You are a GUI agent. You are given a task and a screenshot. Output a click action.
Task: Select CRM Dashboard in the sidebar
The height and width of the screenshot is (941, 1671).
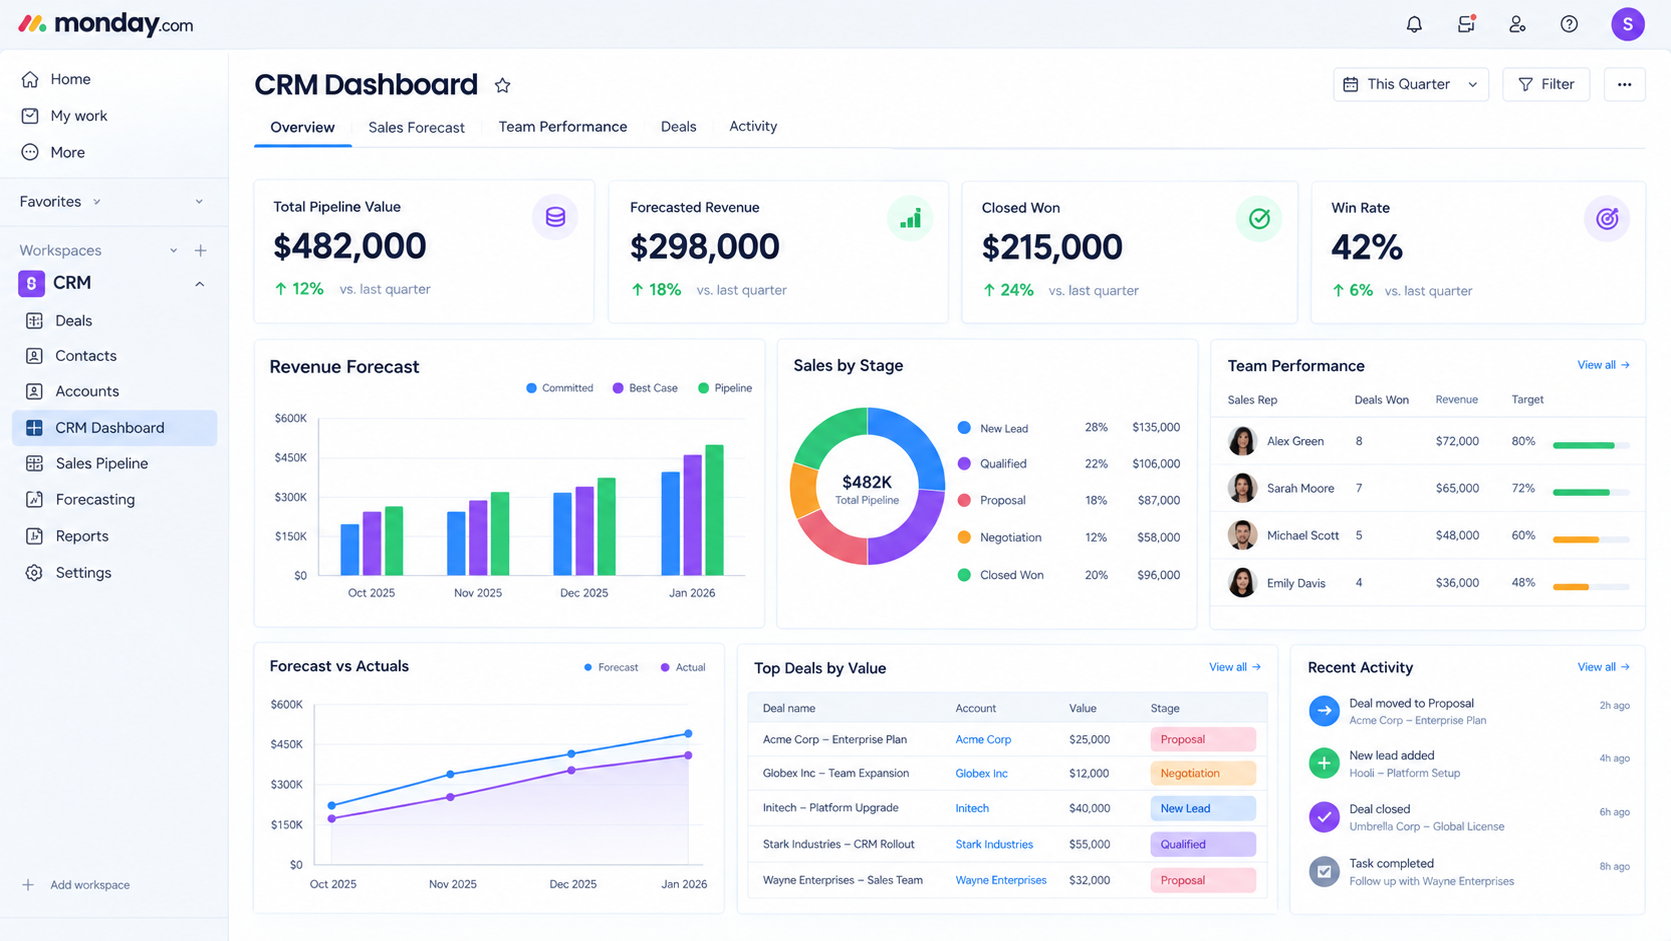(115, 428)
